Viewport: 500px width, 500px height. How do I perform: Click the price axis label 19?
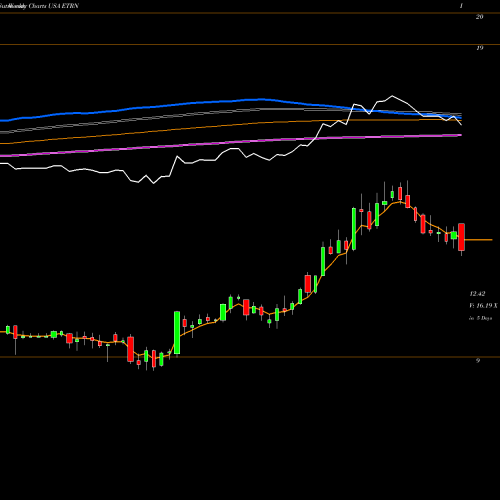pyautogui.click(x=479, y=48)
